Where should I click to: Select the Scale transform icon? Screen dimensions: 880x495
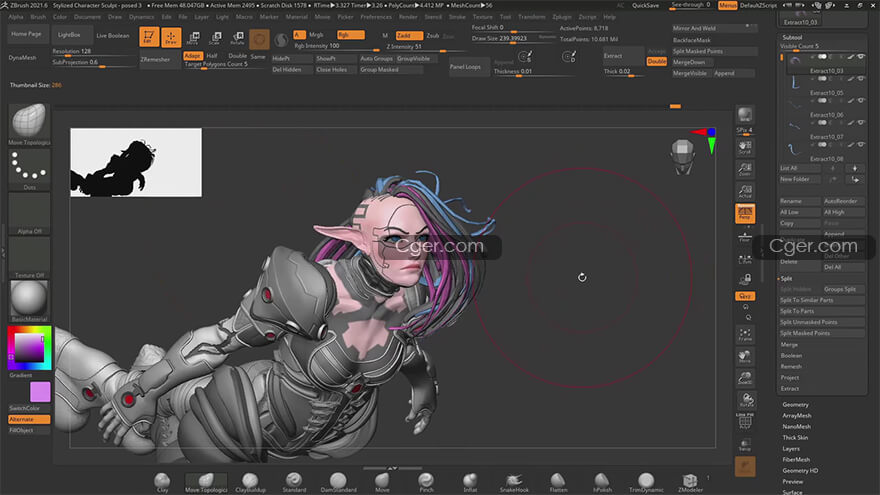215,38
